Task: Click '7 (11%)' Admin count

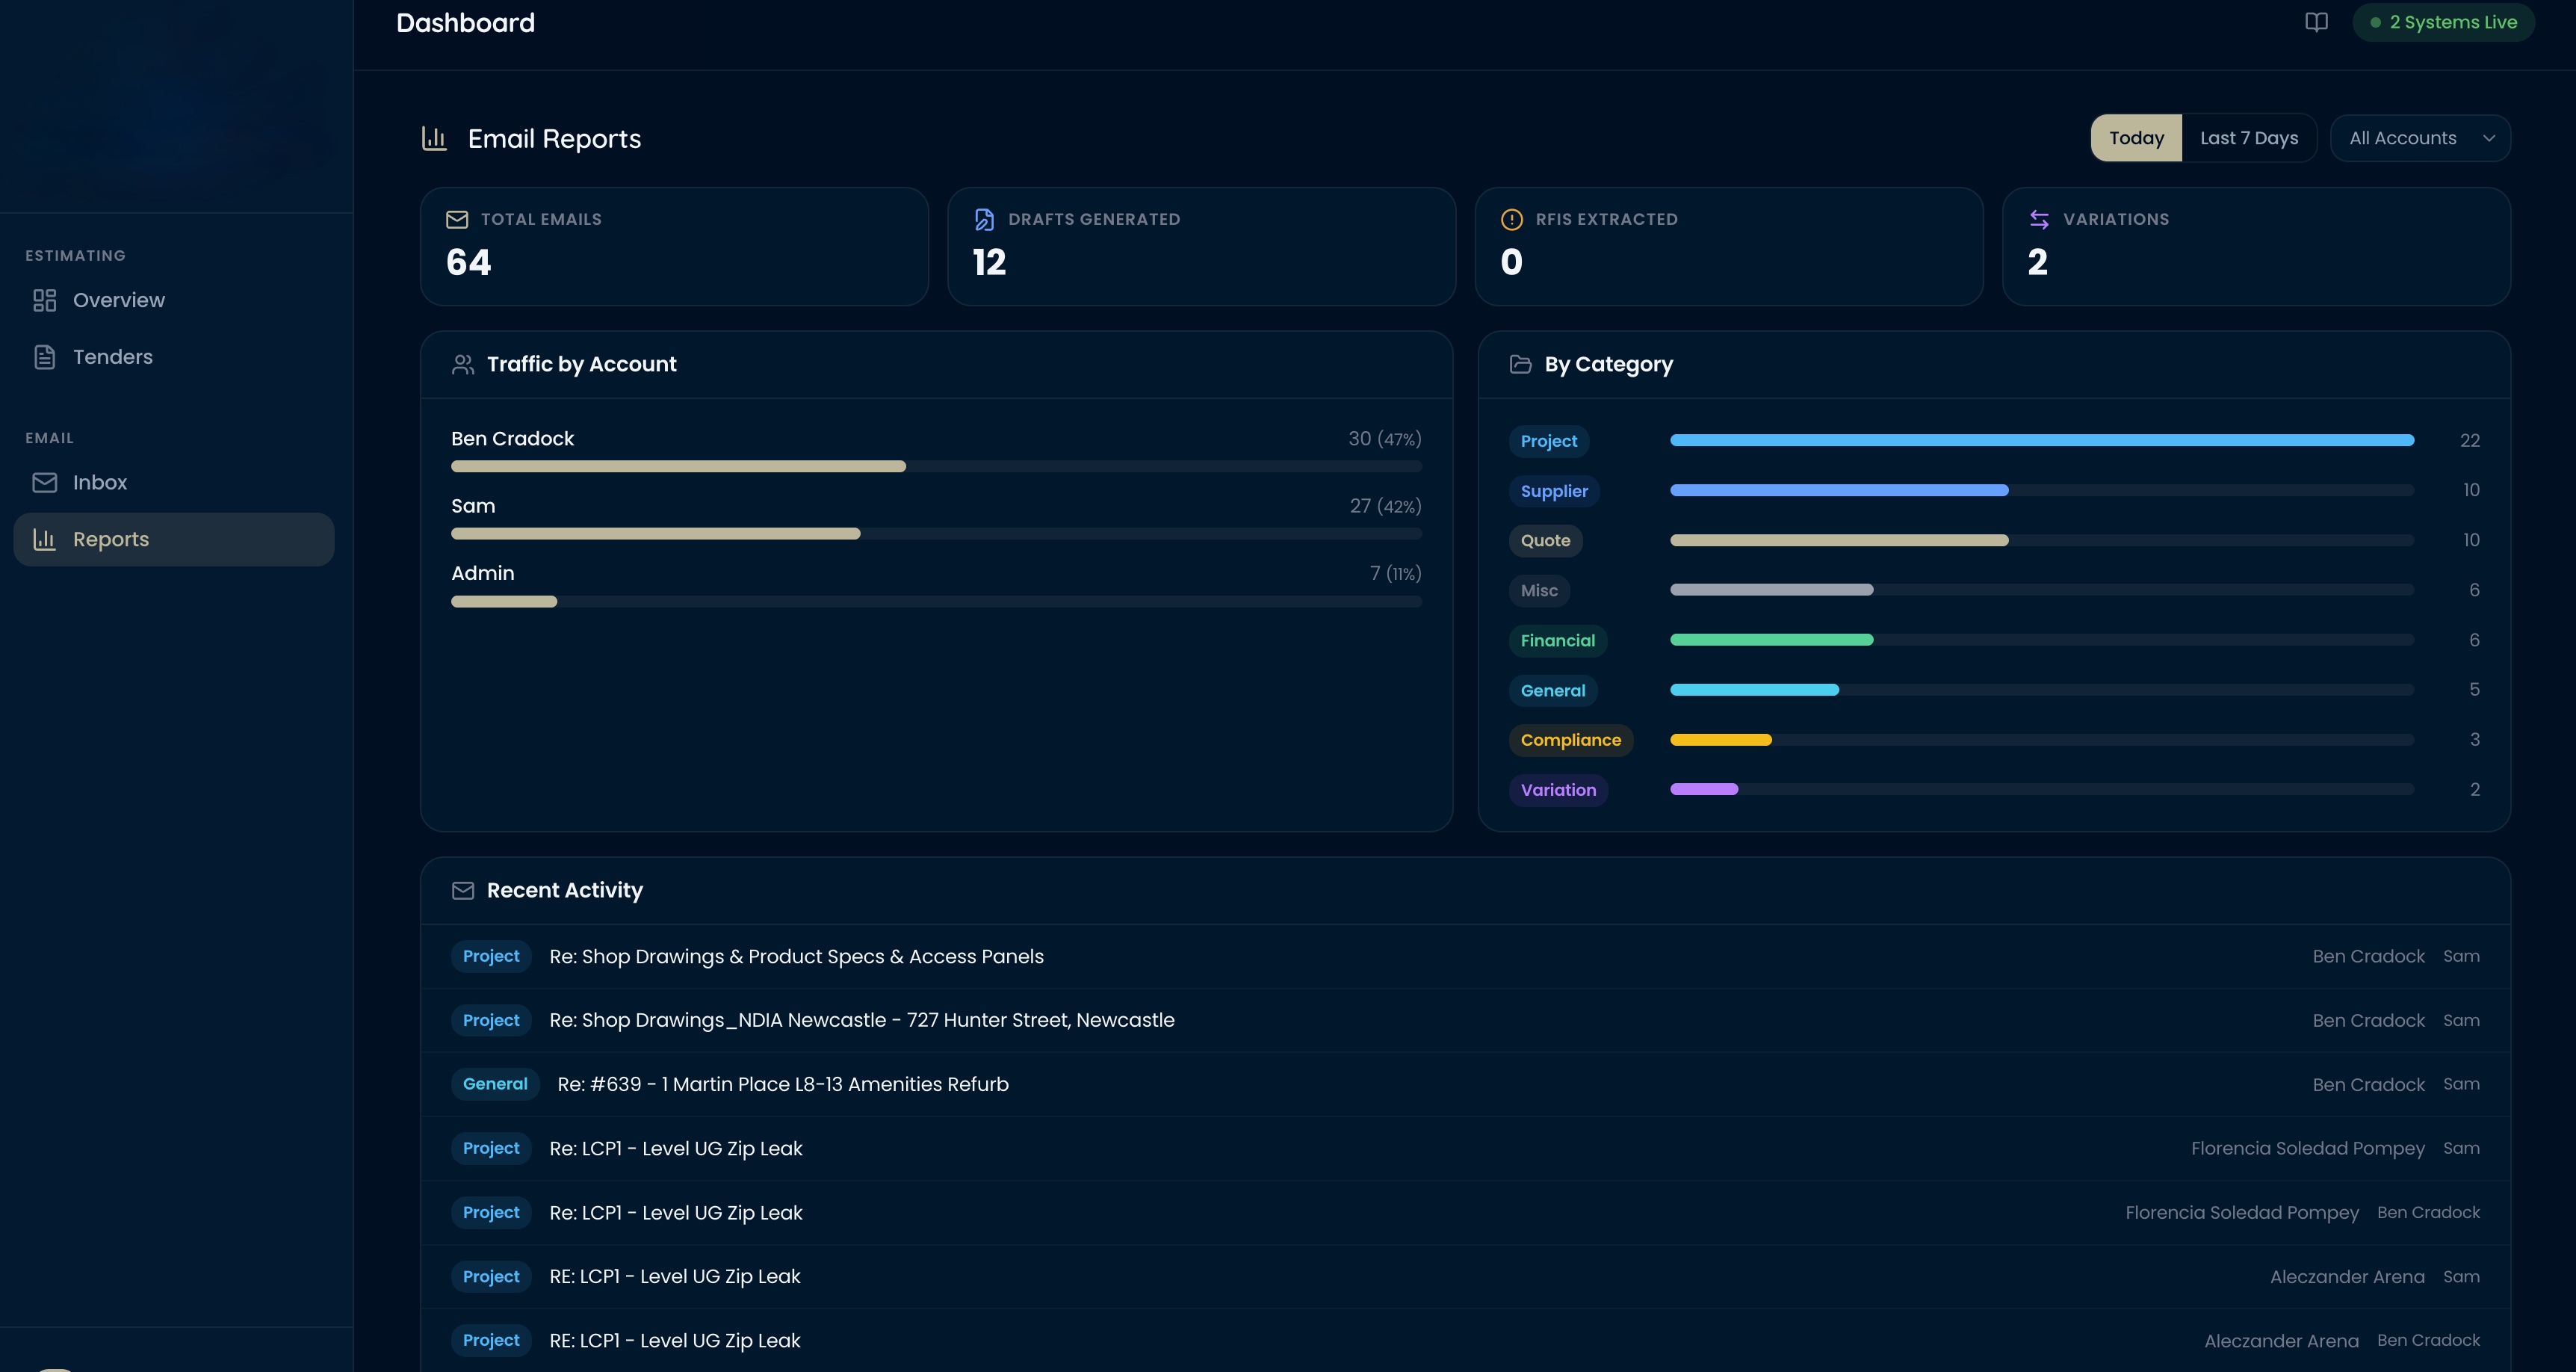Action: [1395, 573]
